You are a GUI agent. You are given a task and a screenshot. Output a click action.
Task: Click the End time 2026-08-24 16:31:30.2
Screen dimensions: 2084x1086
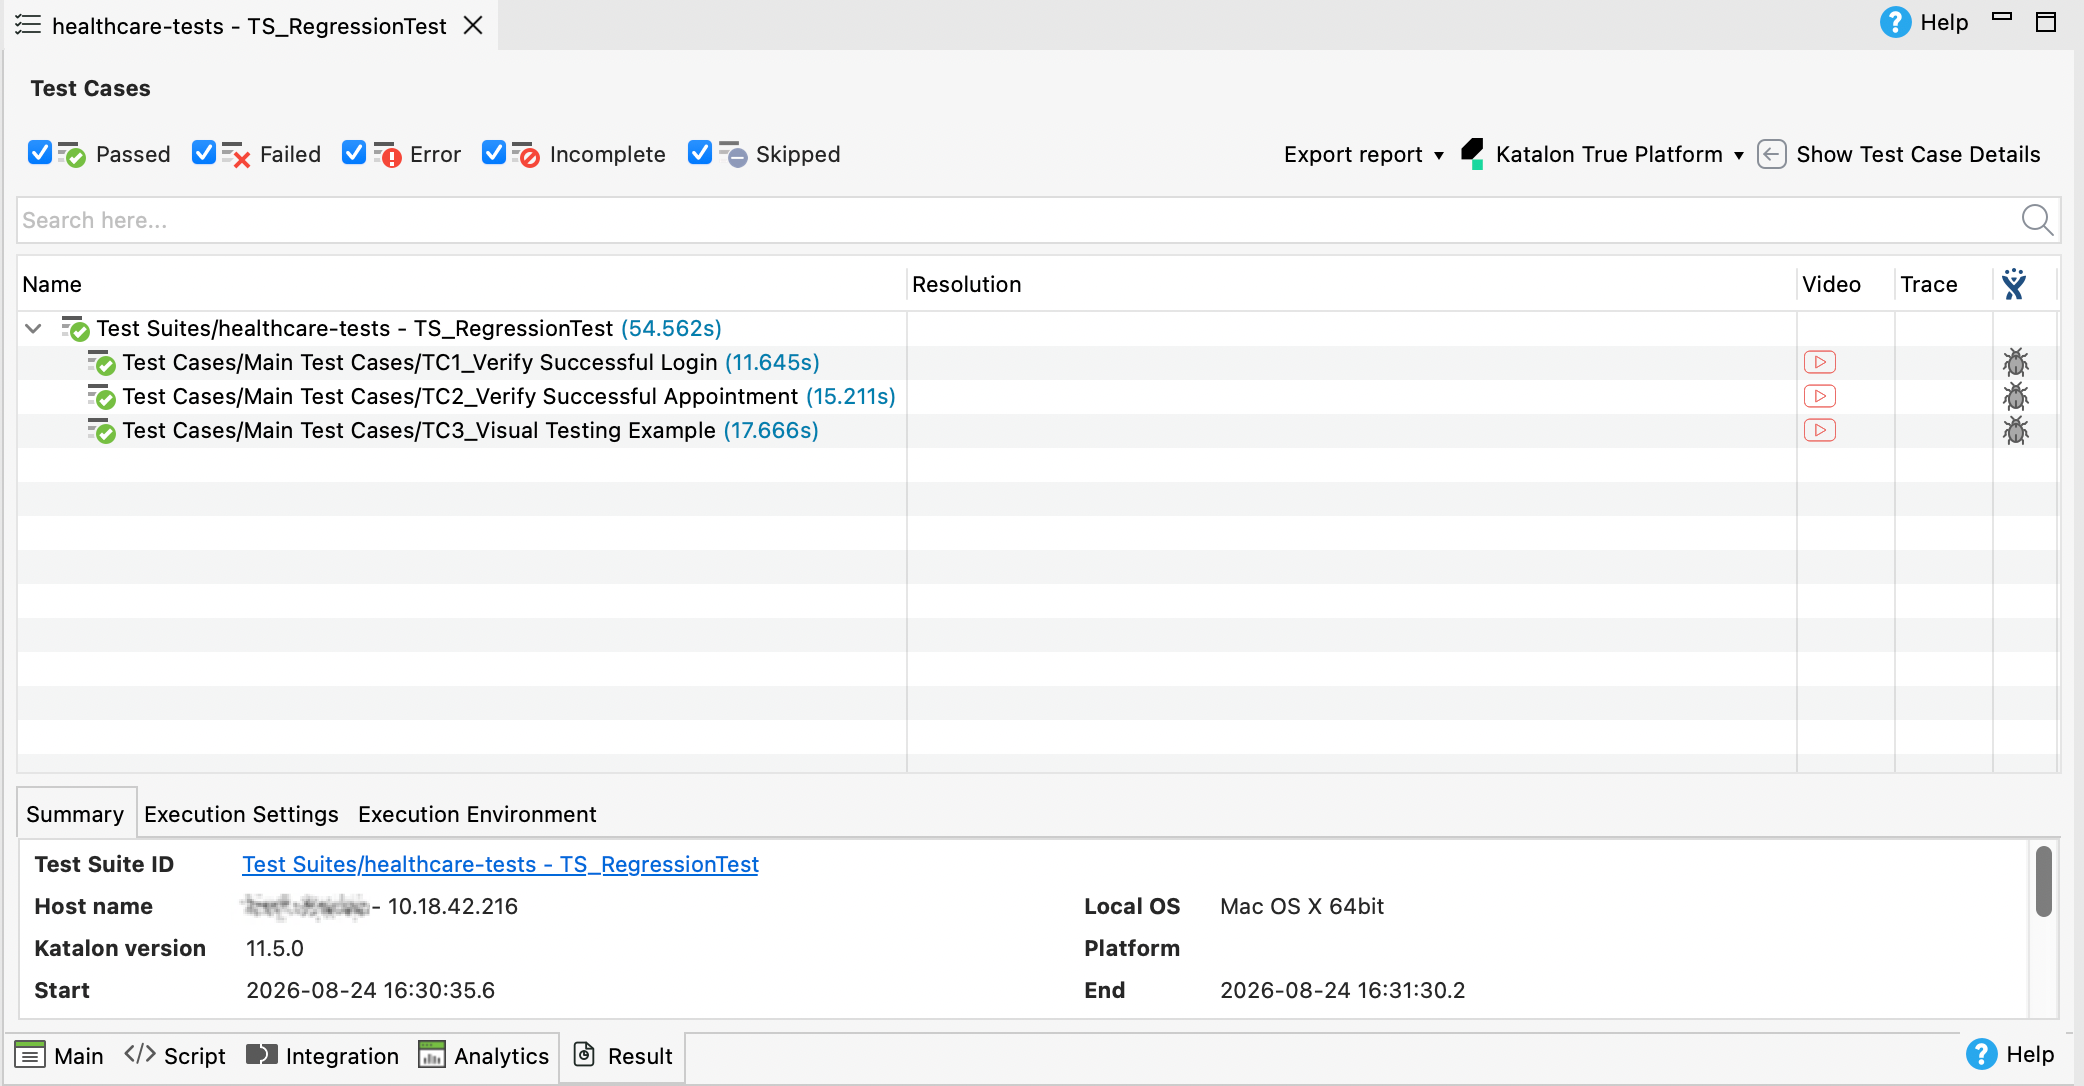pos(1342,990)
